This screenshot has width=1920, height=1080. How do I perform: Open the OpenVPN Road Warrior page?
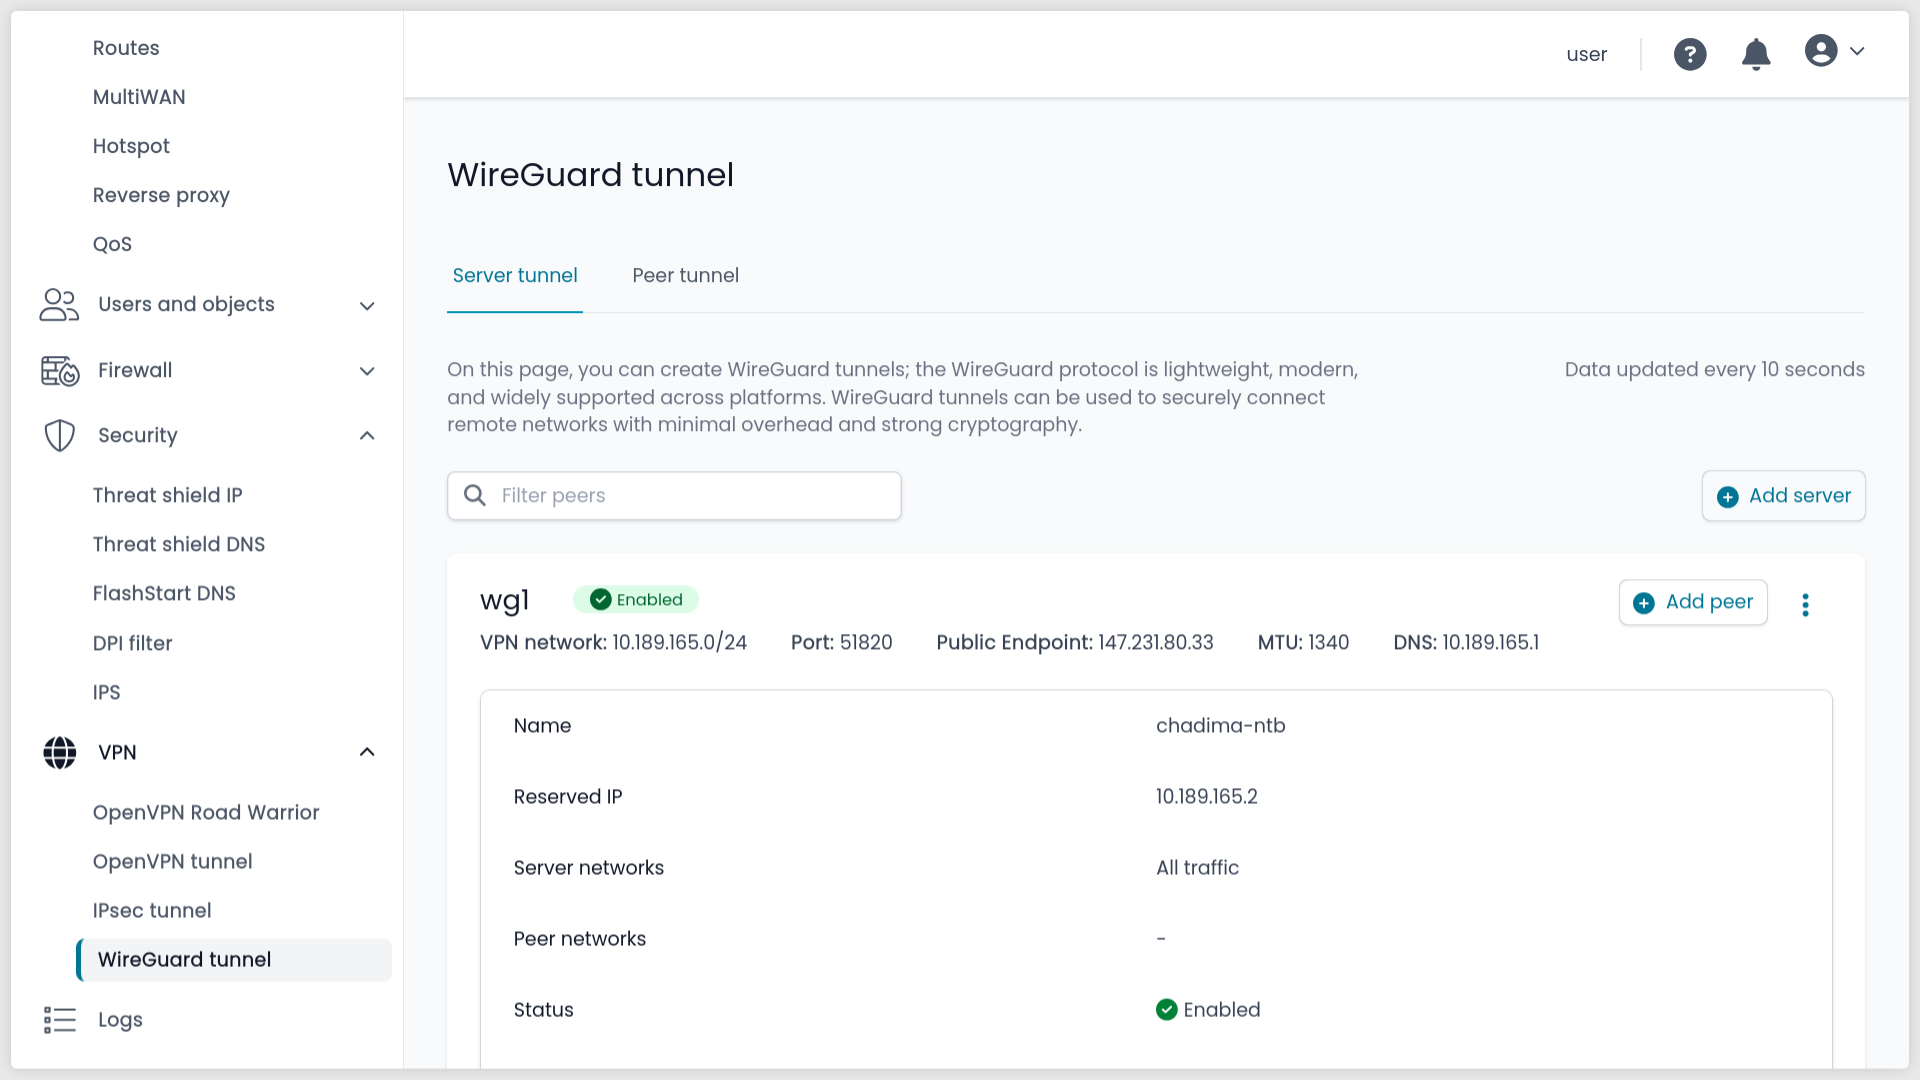coord(206,812)
